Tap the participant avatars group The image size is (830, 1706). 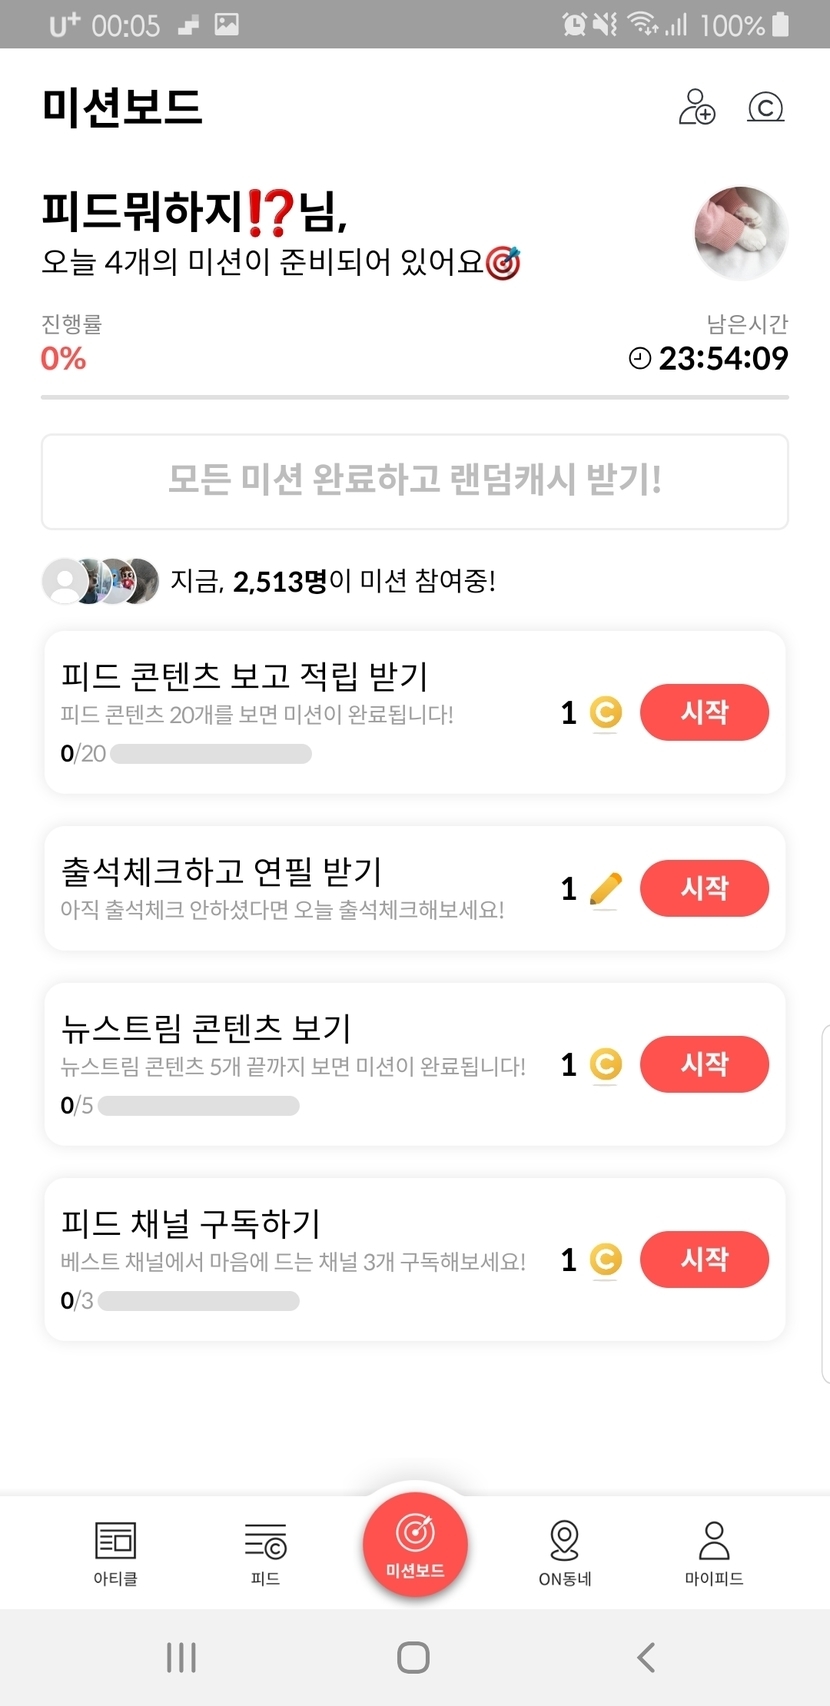[x=100, y=581]
